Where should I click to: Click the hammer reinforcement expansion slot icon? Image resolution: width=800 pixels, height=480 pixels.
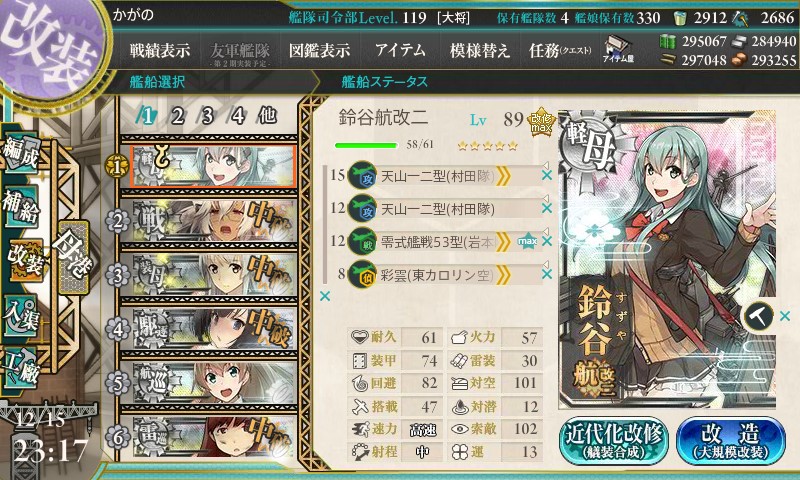pyautogui.click(x=759, y=317)
